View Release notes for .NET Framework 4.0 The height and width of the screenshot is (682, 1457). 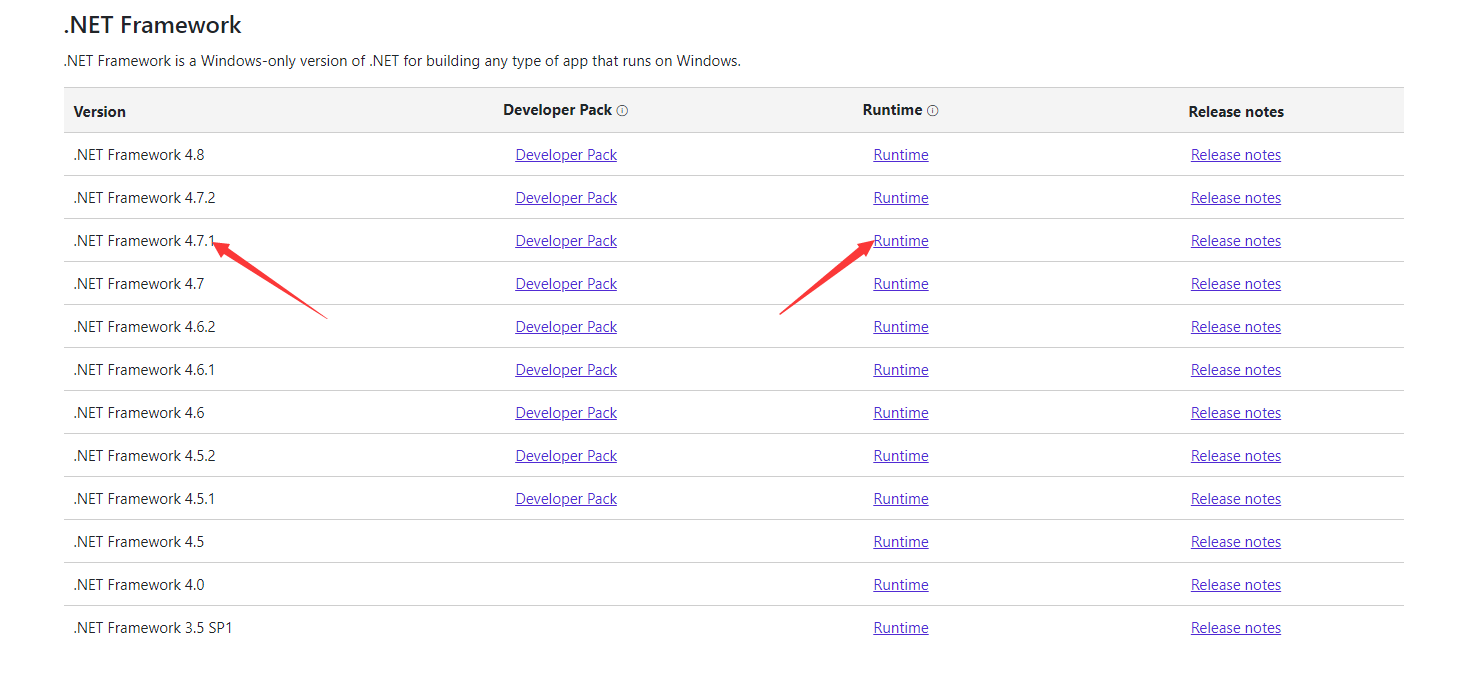pyautogui.click(x=1236, y=585)
